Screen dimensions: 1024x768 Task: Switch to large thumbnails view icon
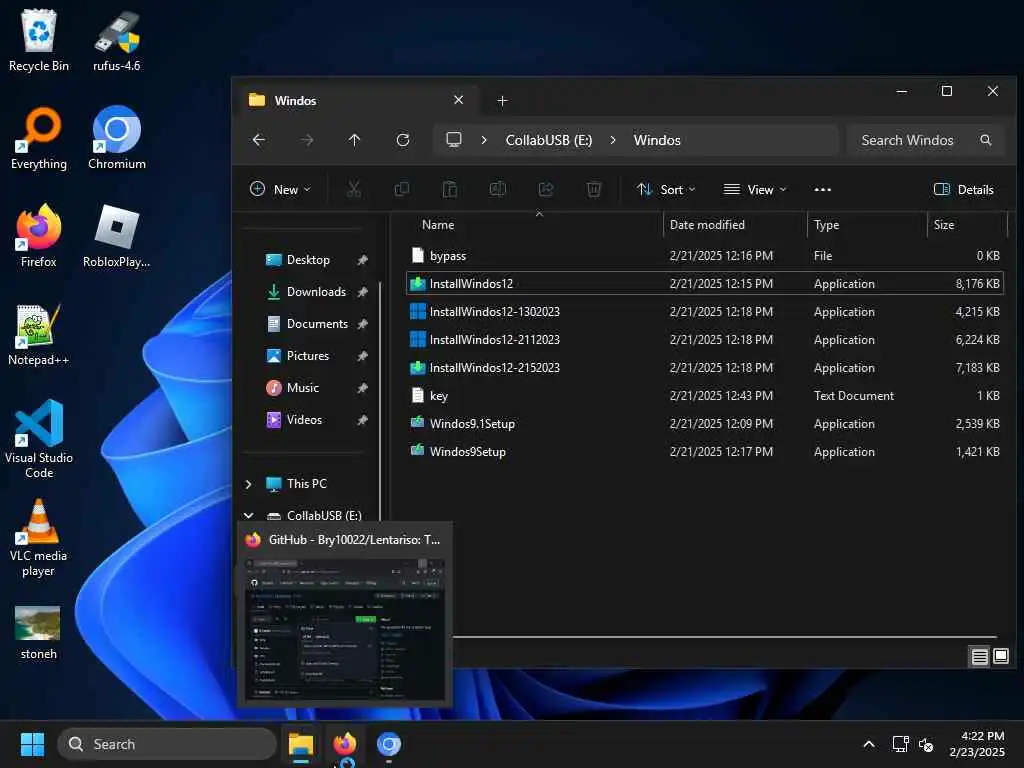(x=1000, y=656)
